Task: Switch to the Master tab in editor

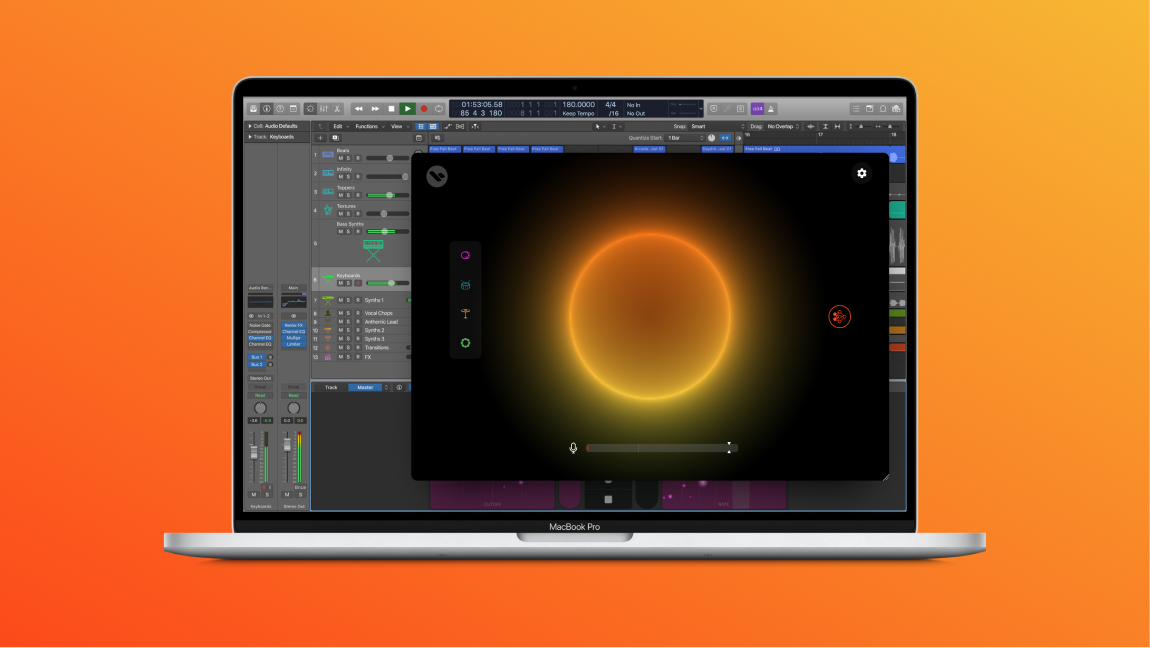Action: click(365, 387)
